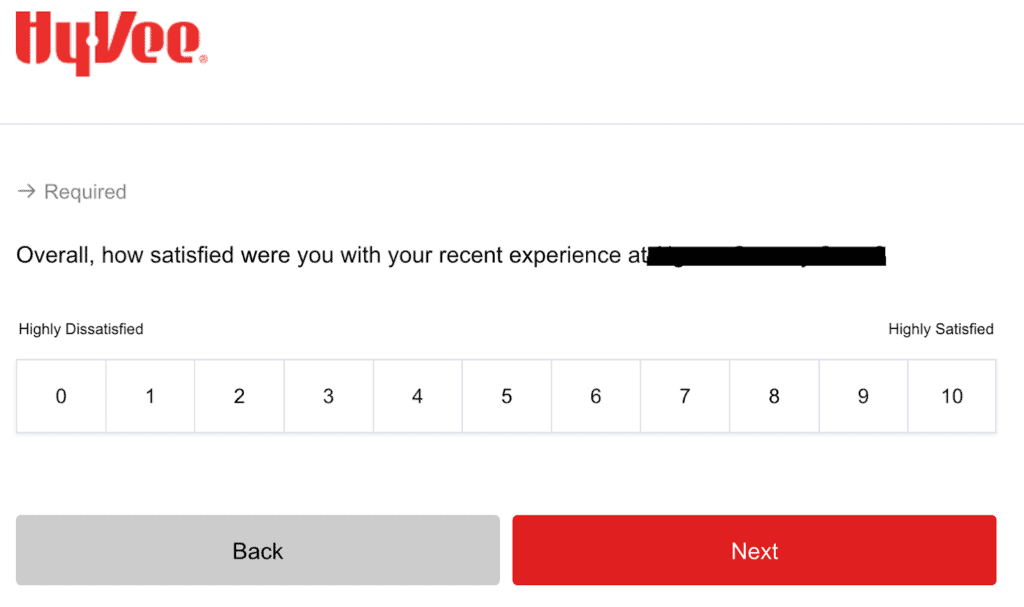
Task: Pick rating 2 on the scale
Action: [x=239, y=397]
